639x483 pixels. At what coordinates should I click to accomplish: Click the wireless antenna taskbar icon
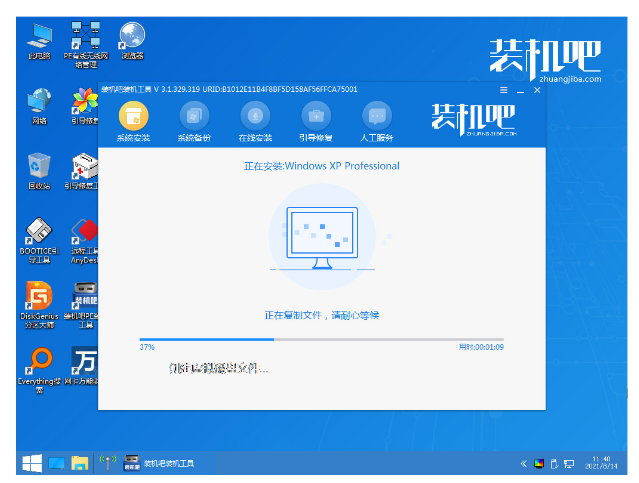[108, 463]
